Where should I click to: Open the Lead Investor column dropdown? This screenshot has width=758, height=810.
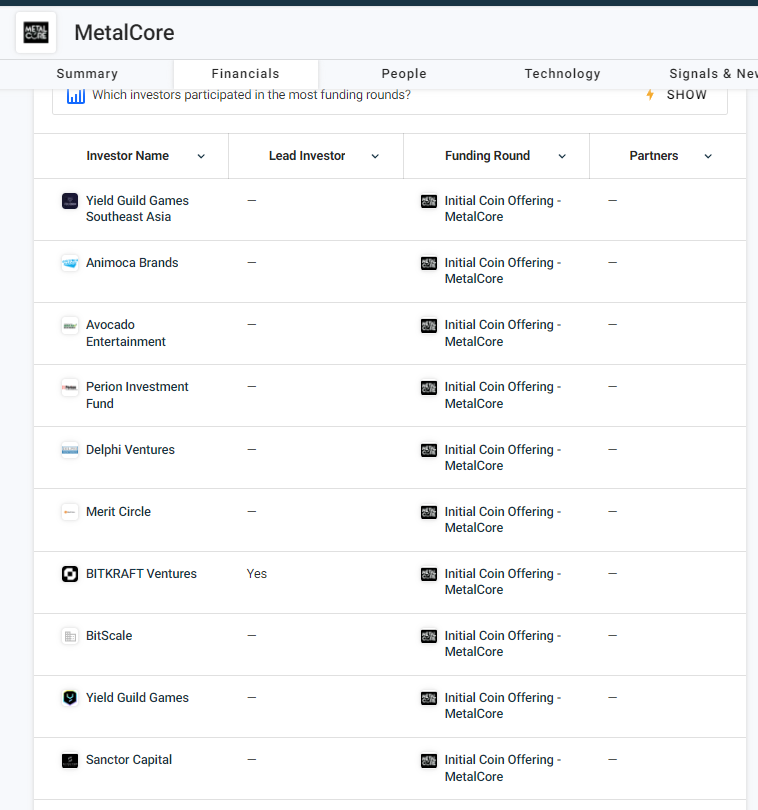pyautogui.click(x=375, y=156)
